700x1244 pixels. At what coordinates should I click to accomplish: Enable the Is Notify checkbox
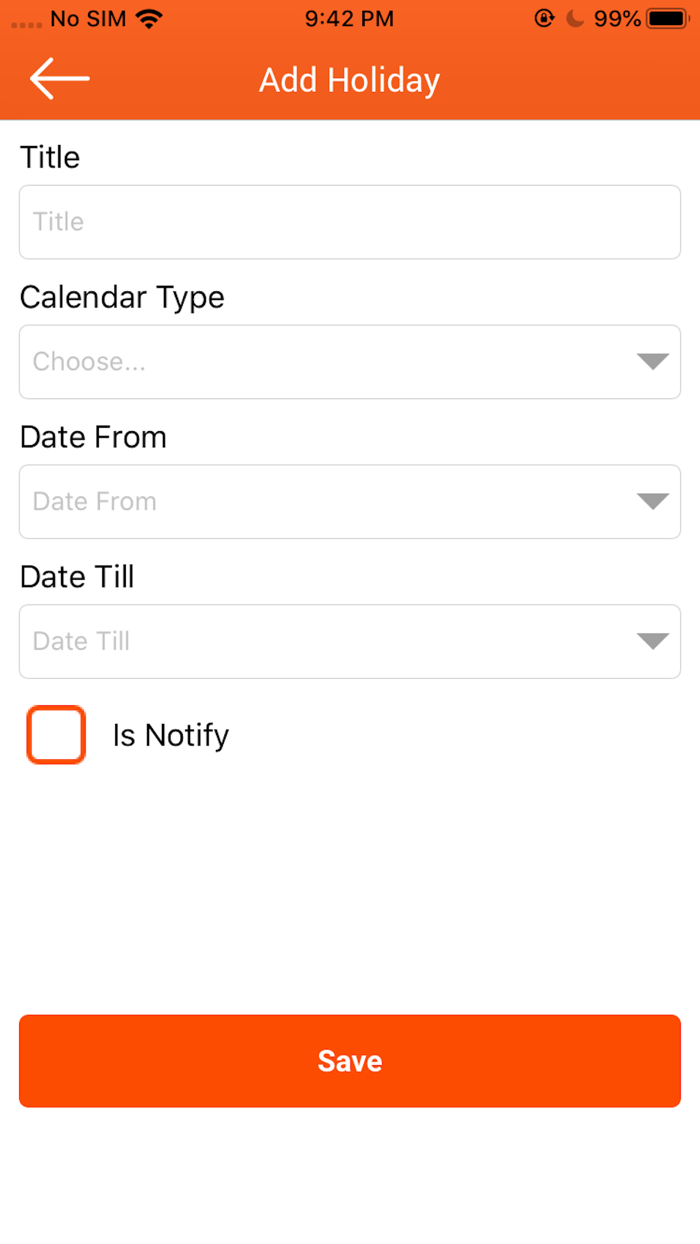(56, 735)
